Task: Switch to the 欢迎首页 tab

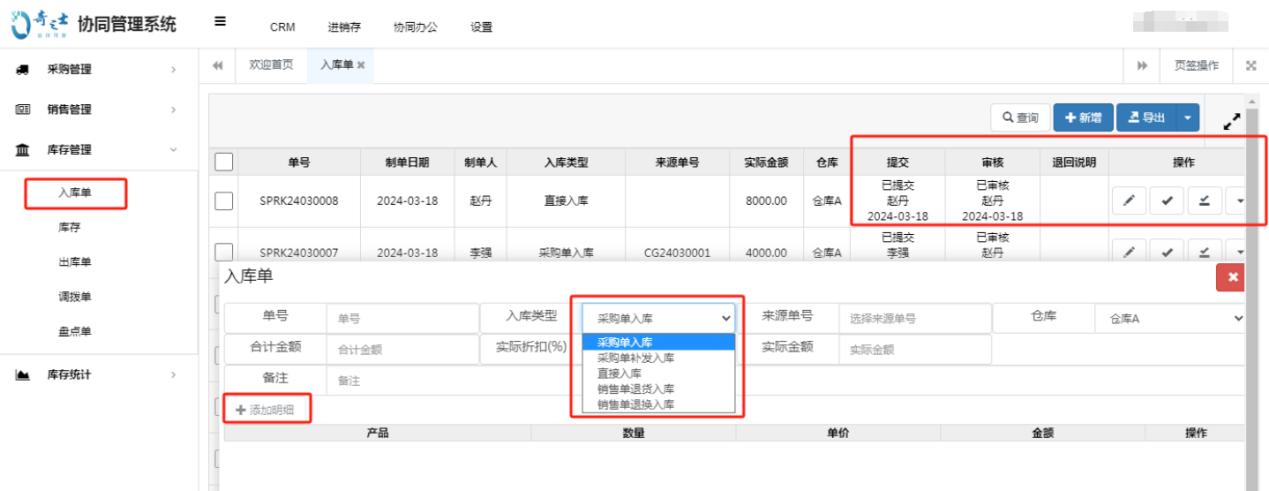Action: (270, 65)
